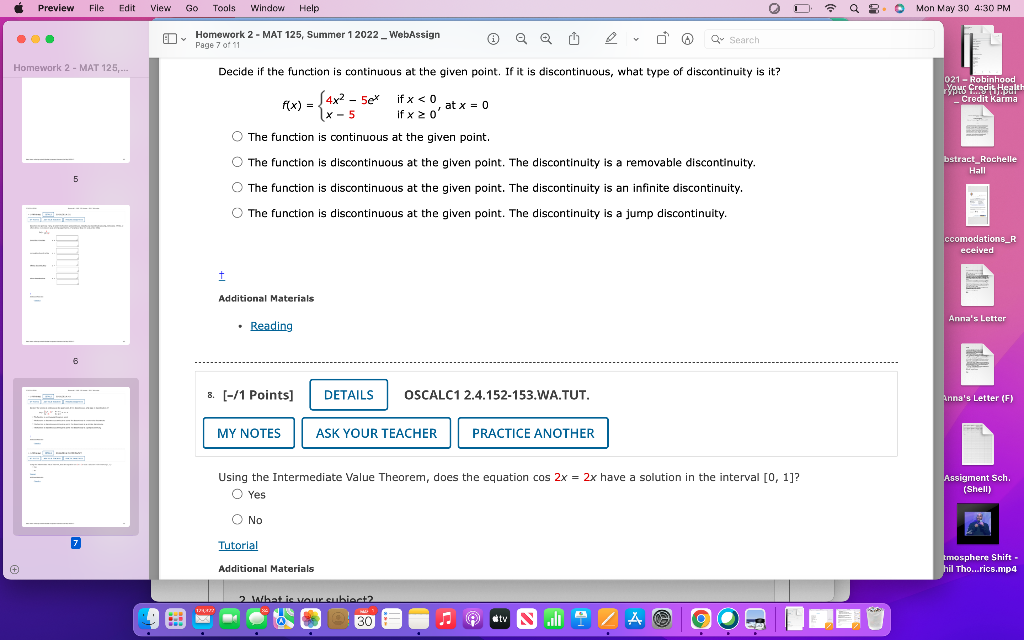Open Calendar from the Dock

point(364,618)
